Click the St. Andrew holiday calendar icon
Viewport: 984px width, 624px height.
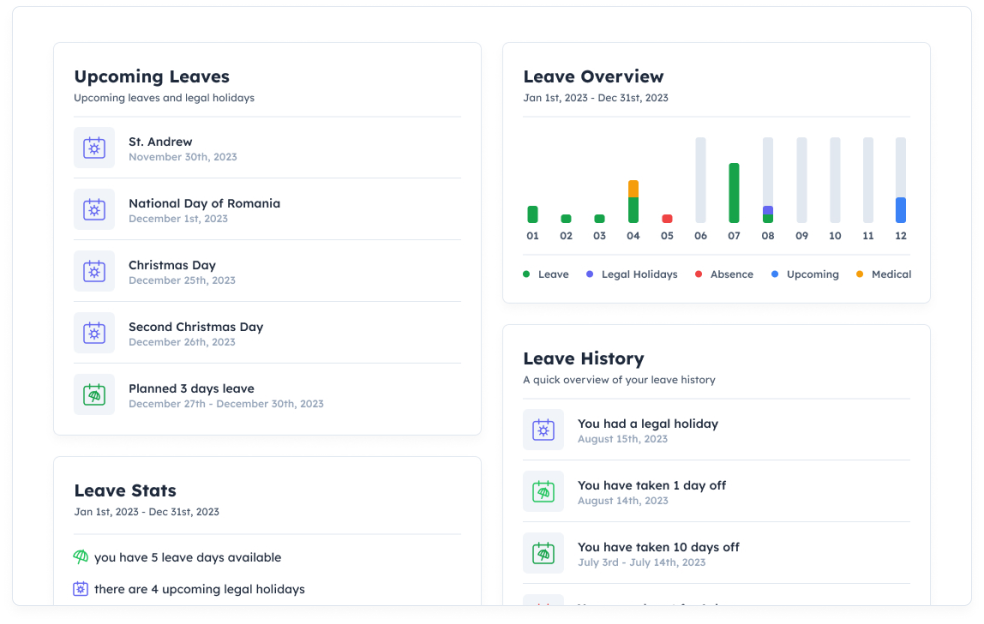coord(94,148)
